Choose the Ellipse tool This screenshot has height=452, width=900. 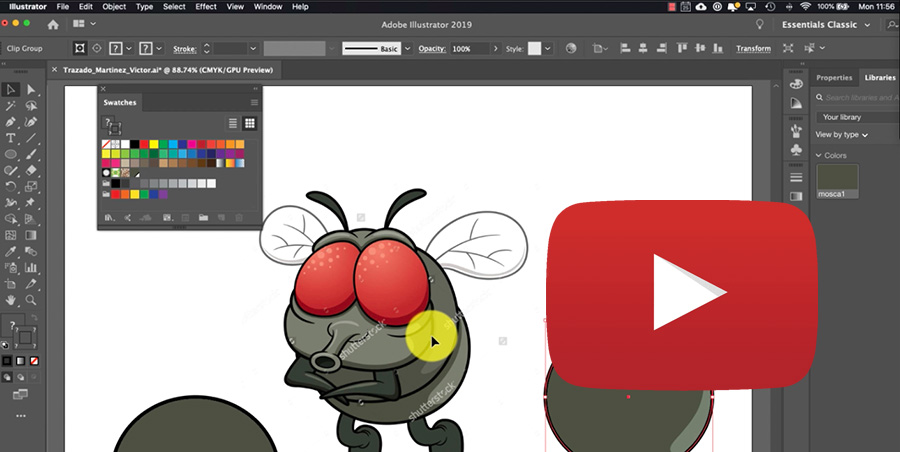10,154
